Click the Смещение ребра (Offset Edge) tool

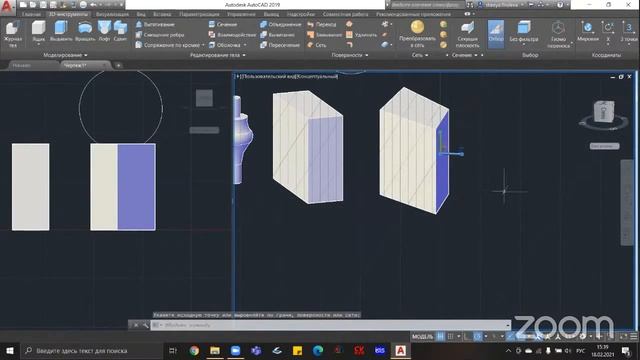pos(160,35)
